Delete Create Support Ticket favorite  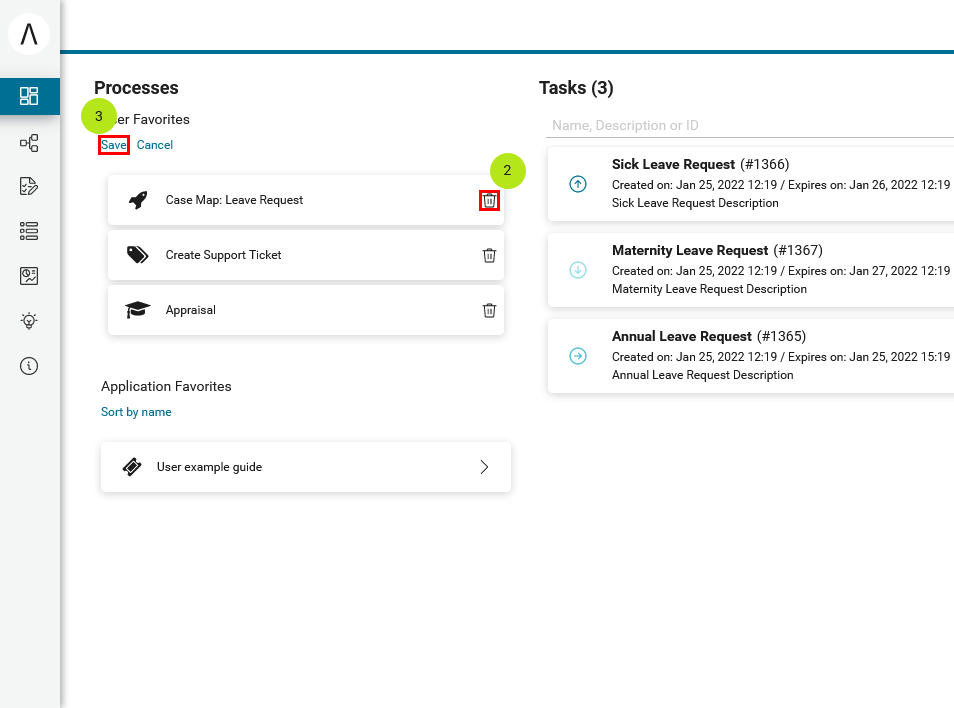pyautogui.click(x=489, y=255)
